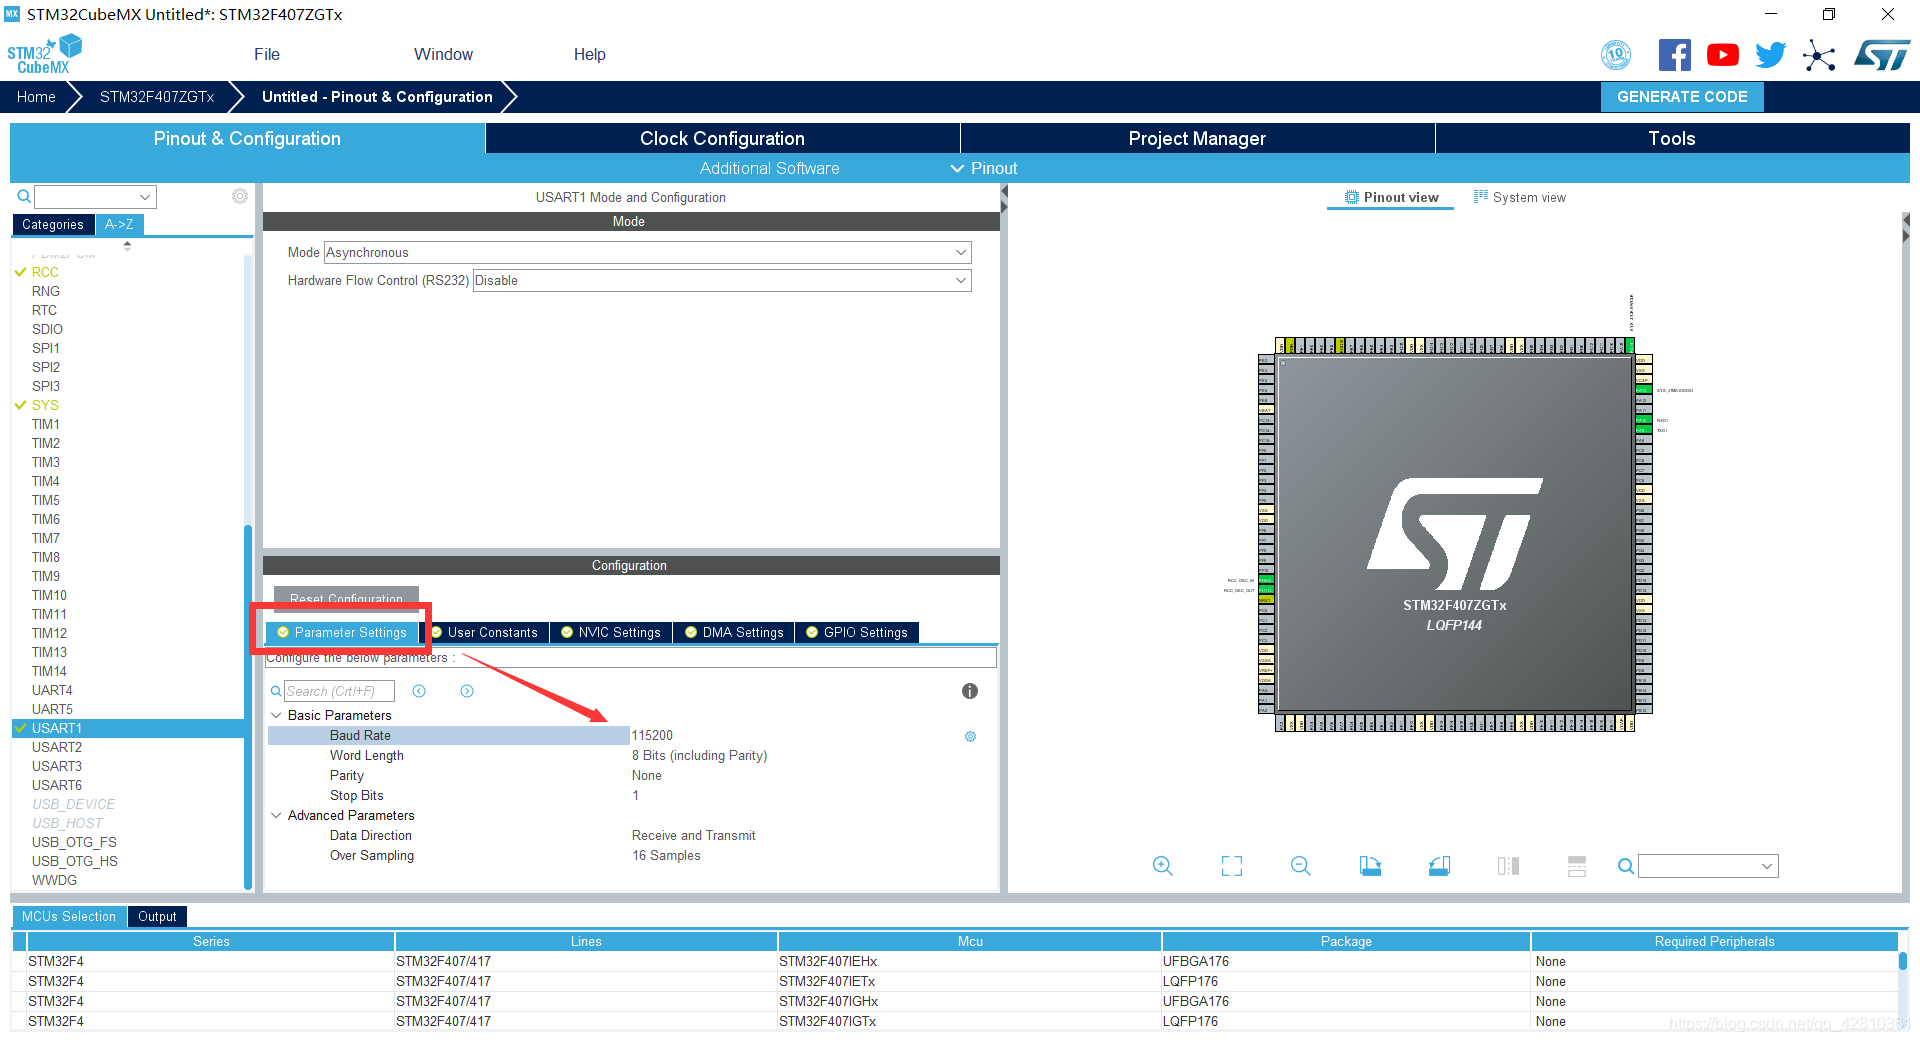The width and height of the screenshot is (1920, 1042).
Task: Select the Parameter Settings tab
Action: (342, 632)
